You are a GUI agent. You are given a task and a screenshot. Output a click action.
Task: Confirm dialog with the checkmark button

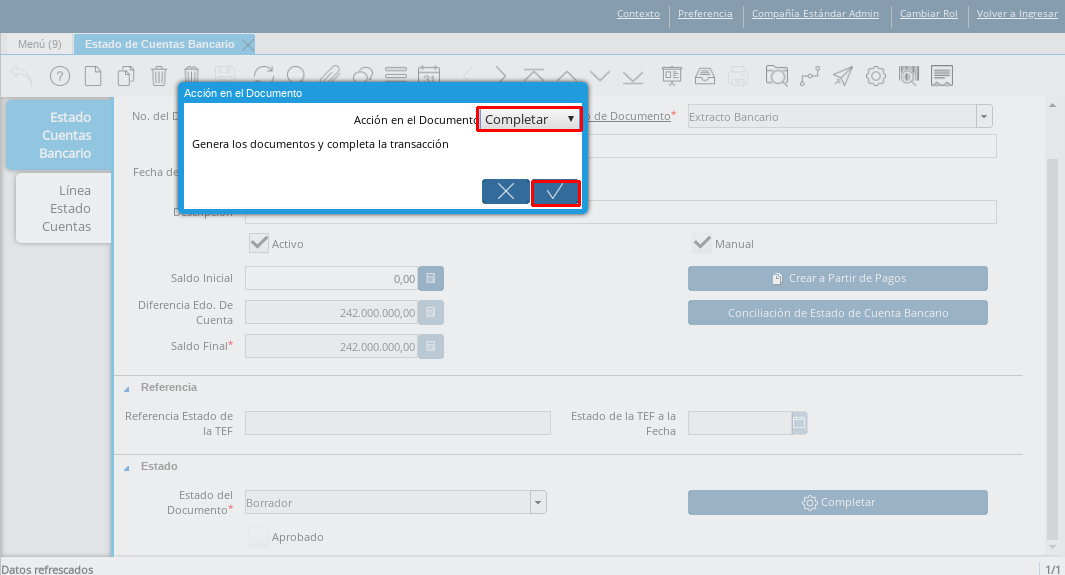pyautogui.click(x=555, y=192)
